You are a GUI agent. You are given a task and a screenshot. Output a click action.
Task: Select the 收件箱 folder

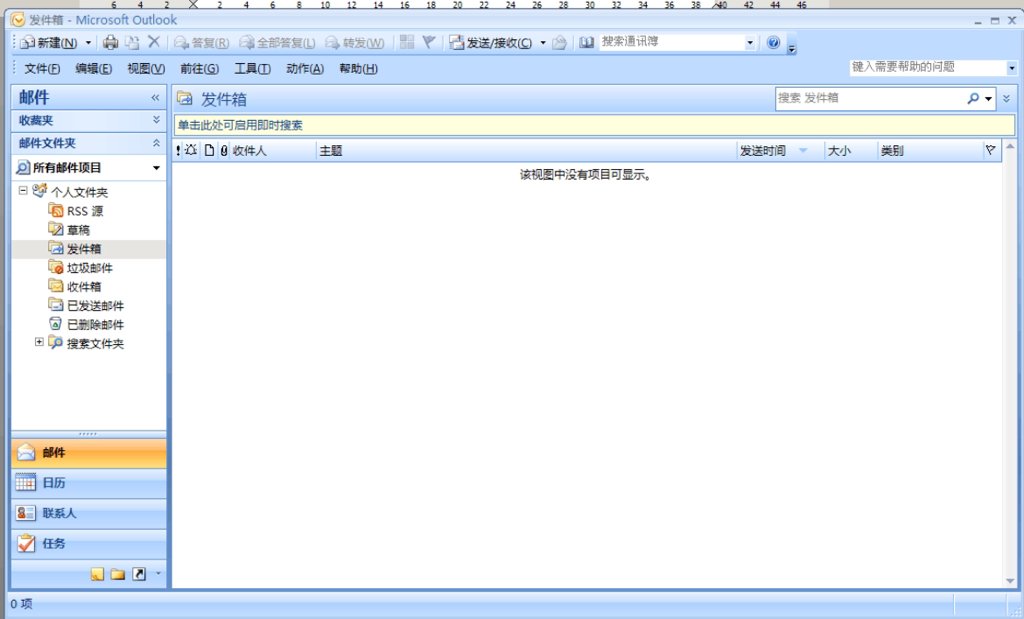pyautogui.click(x=85, y=286)
